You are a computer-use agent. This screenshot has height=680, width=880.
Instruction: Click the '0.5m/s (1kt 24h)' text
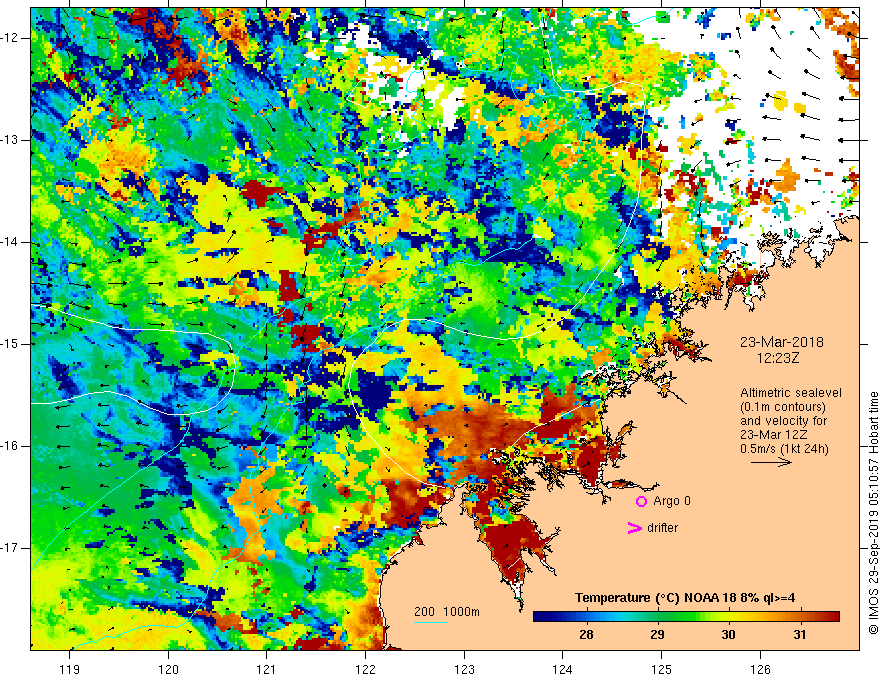pos(784,449)
